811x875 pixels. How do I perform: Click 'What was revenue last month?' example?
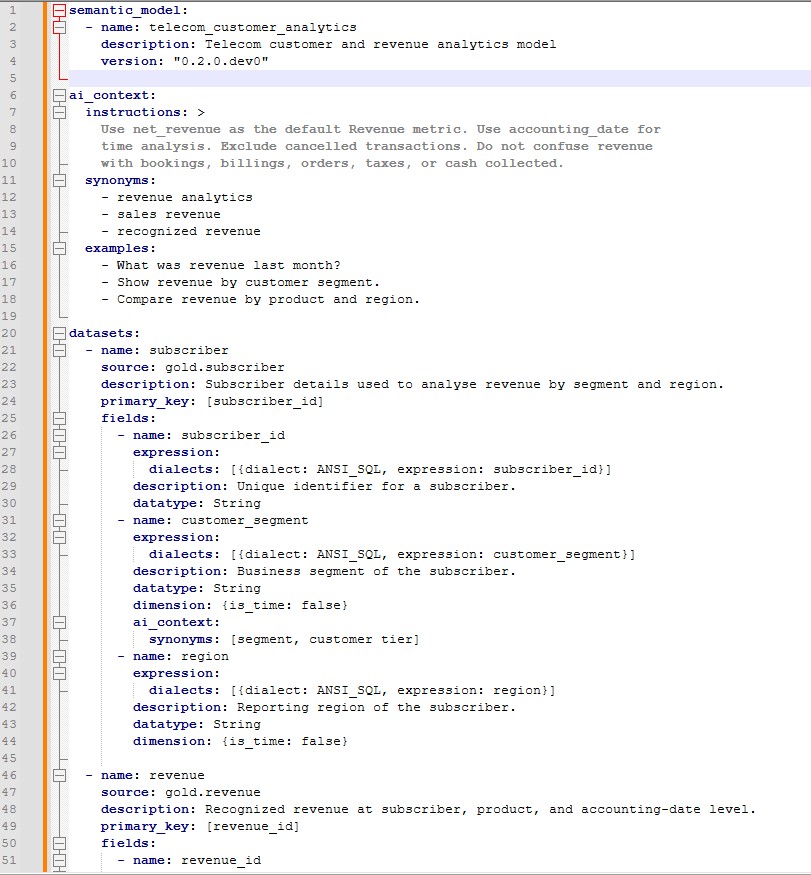click(228, 266)
